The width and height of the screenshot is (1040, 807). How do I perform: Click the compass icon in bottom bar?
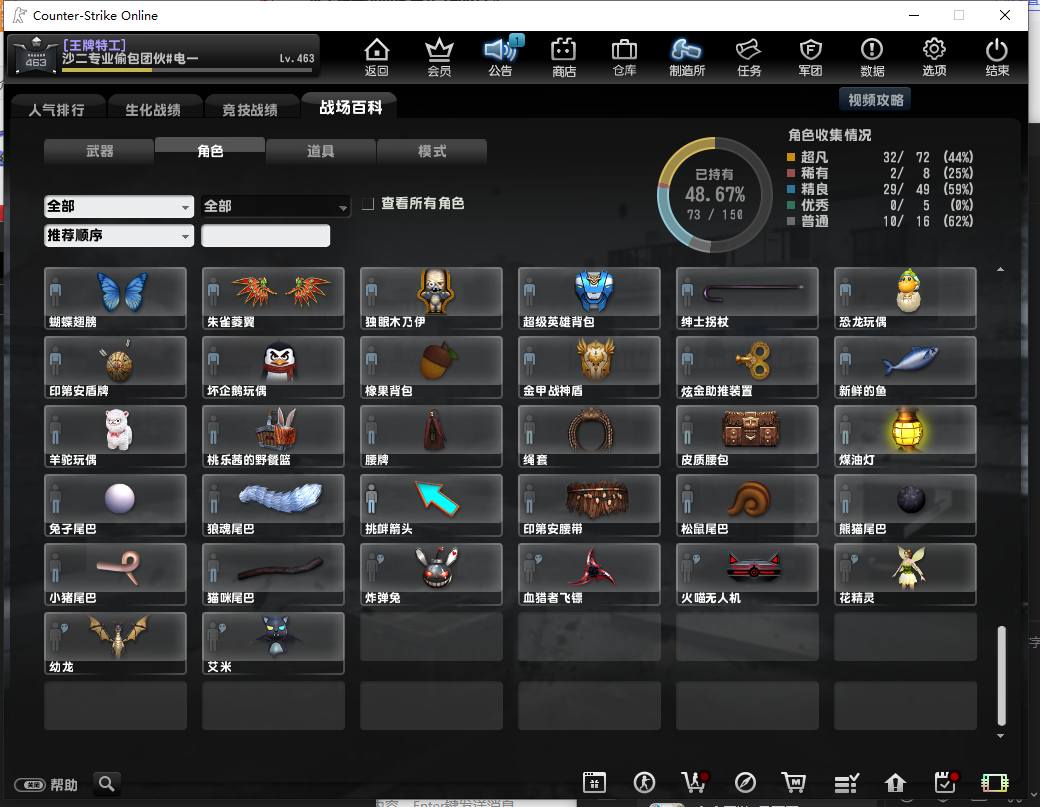pyautogui.click(x=745, y=783)
